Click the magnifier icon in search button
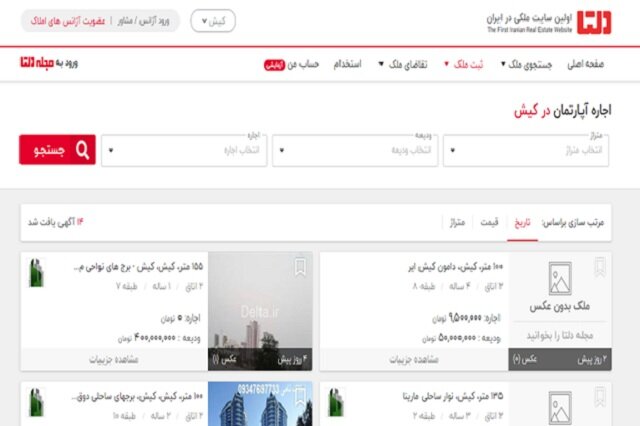The image size is (640, 426). 82,150
